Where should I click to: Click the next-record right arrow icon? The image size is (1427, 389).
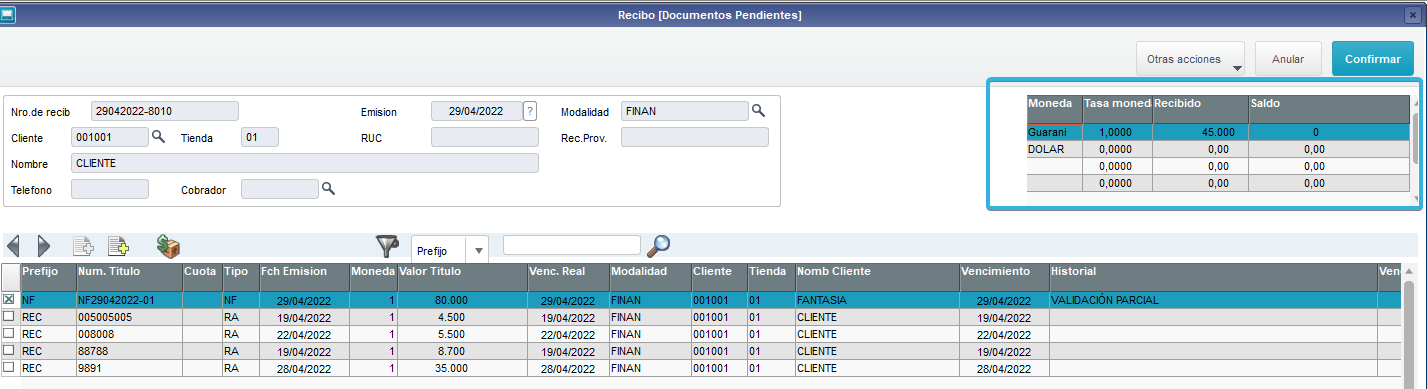coord(44,246)
